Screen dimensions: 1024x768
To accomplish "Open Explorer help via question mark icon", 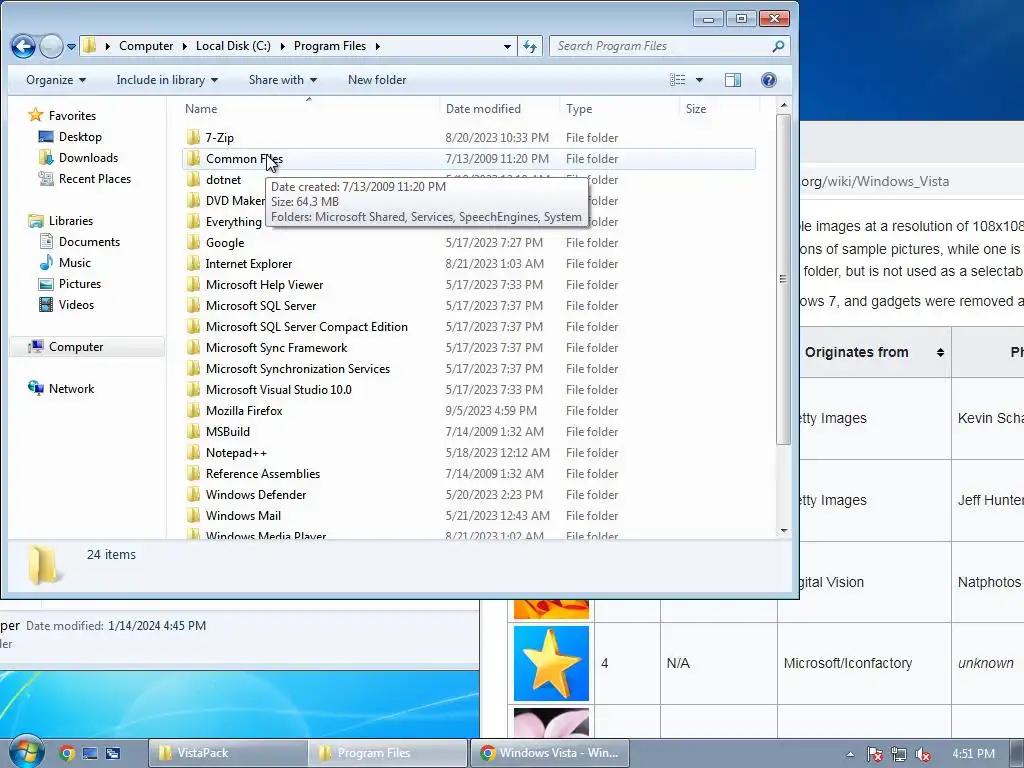I will pyautogui.click(x=769, y=80).
